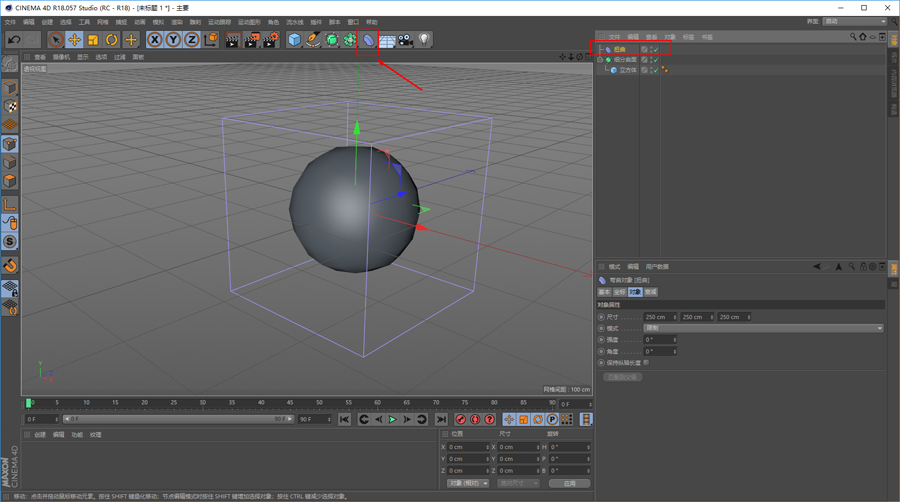Open the viewport 显示 menu

point(83,57)
